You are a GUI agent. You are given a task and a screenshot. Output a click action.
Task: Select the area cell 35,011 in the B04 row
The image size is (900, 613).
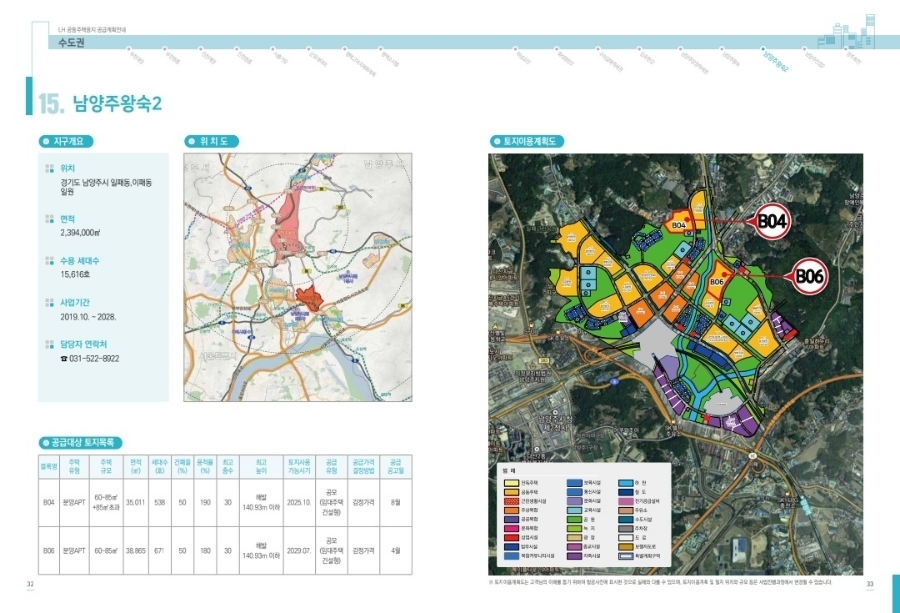pos(135,503)
